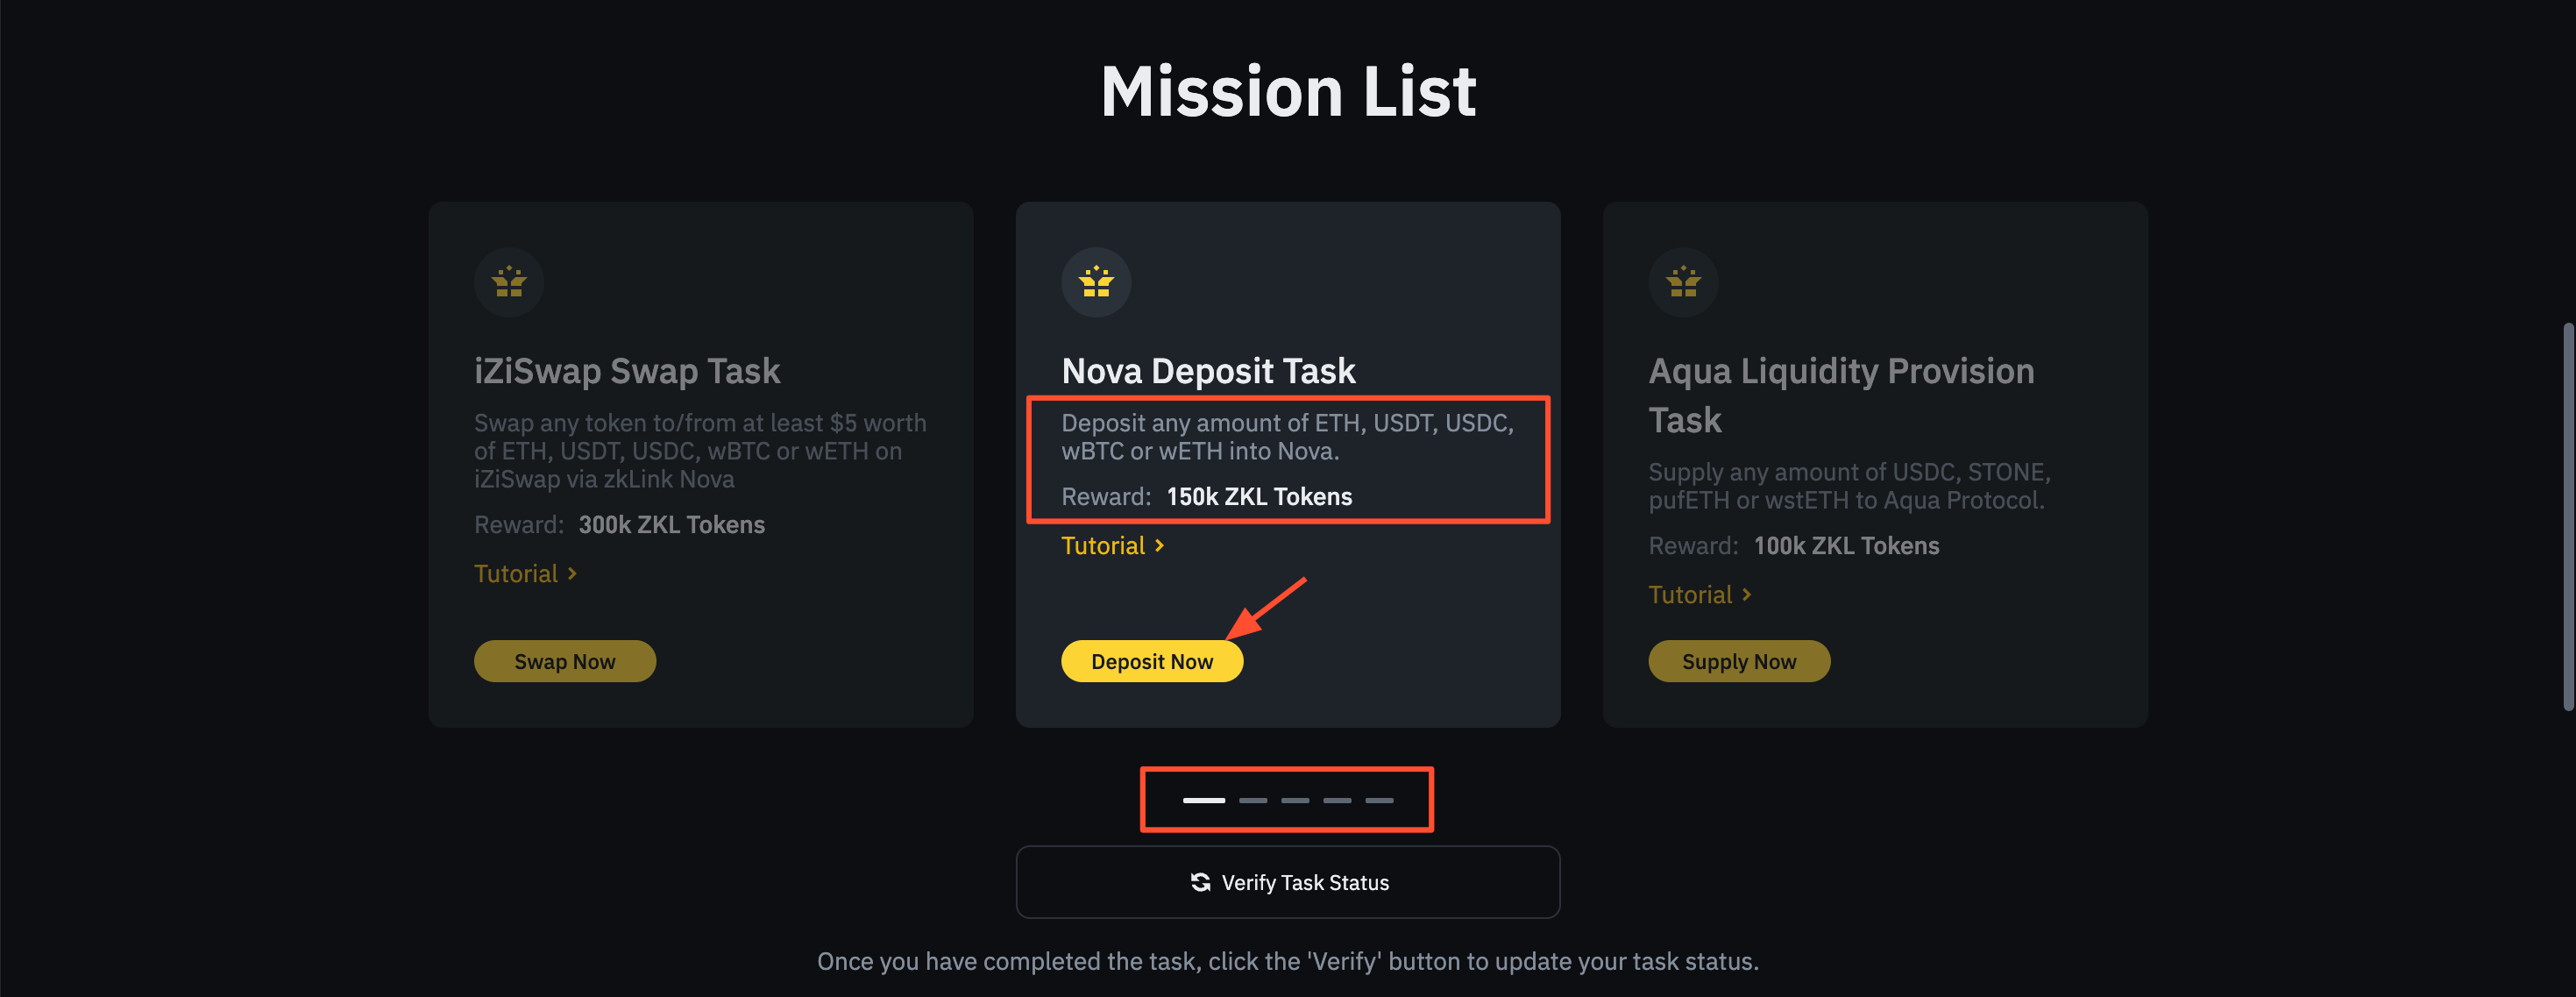Click the iZiSwap task gift box icon
Image resolution: width=2576 pixels, height=997 pixels.
pyautogui.click(x=509, y=282)
